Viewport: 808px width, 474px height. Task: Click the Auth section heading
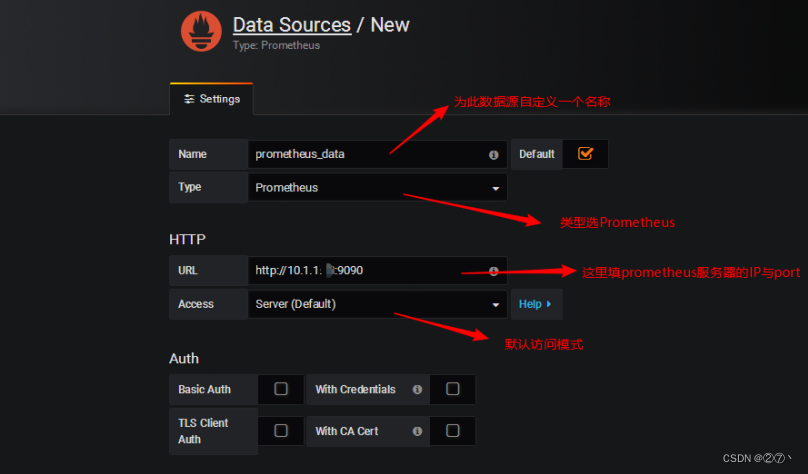(184, 359)
